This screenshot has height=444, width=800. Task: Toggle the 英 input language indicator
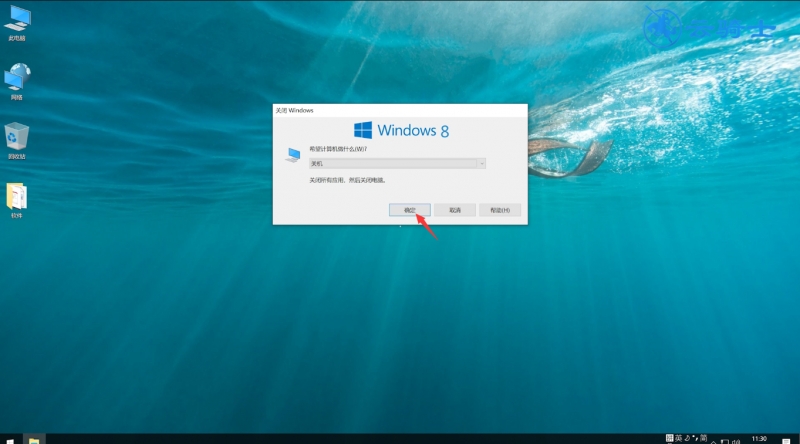coord(679,438)
